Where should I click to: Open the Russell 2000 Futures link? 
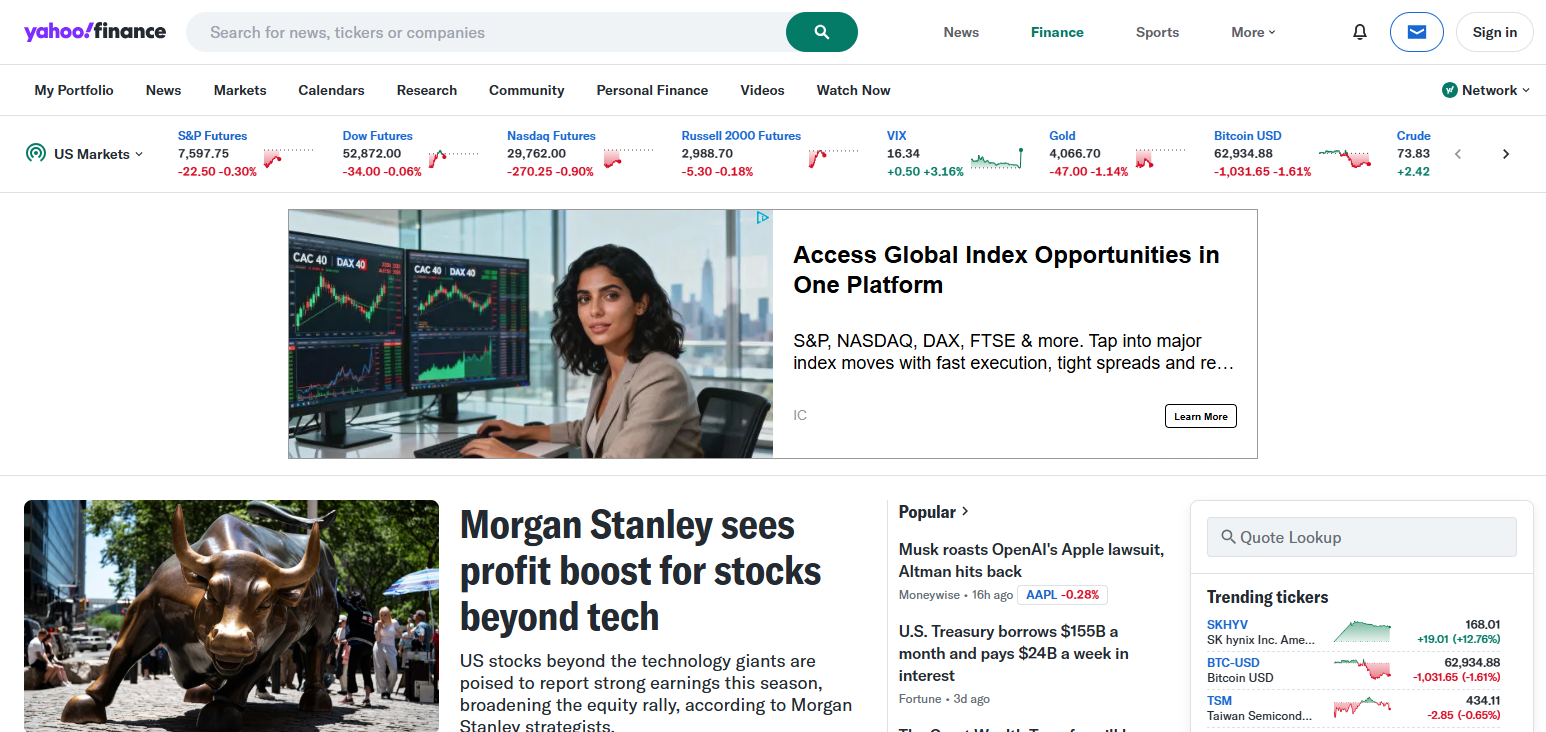pyautogui.click(x=741, y=136)
